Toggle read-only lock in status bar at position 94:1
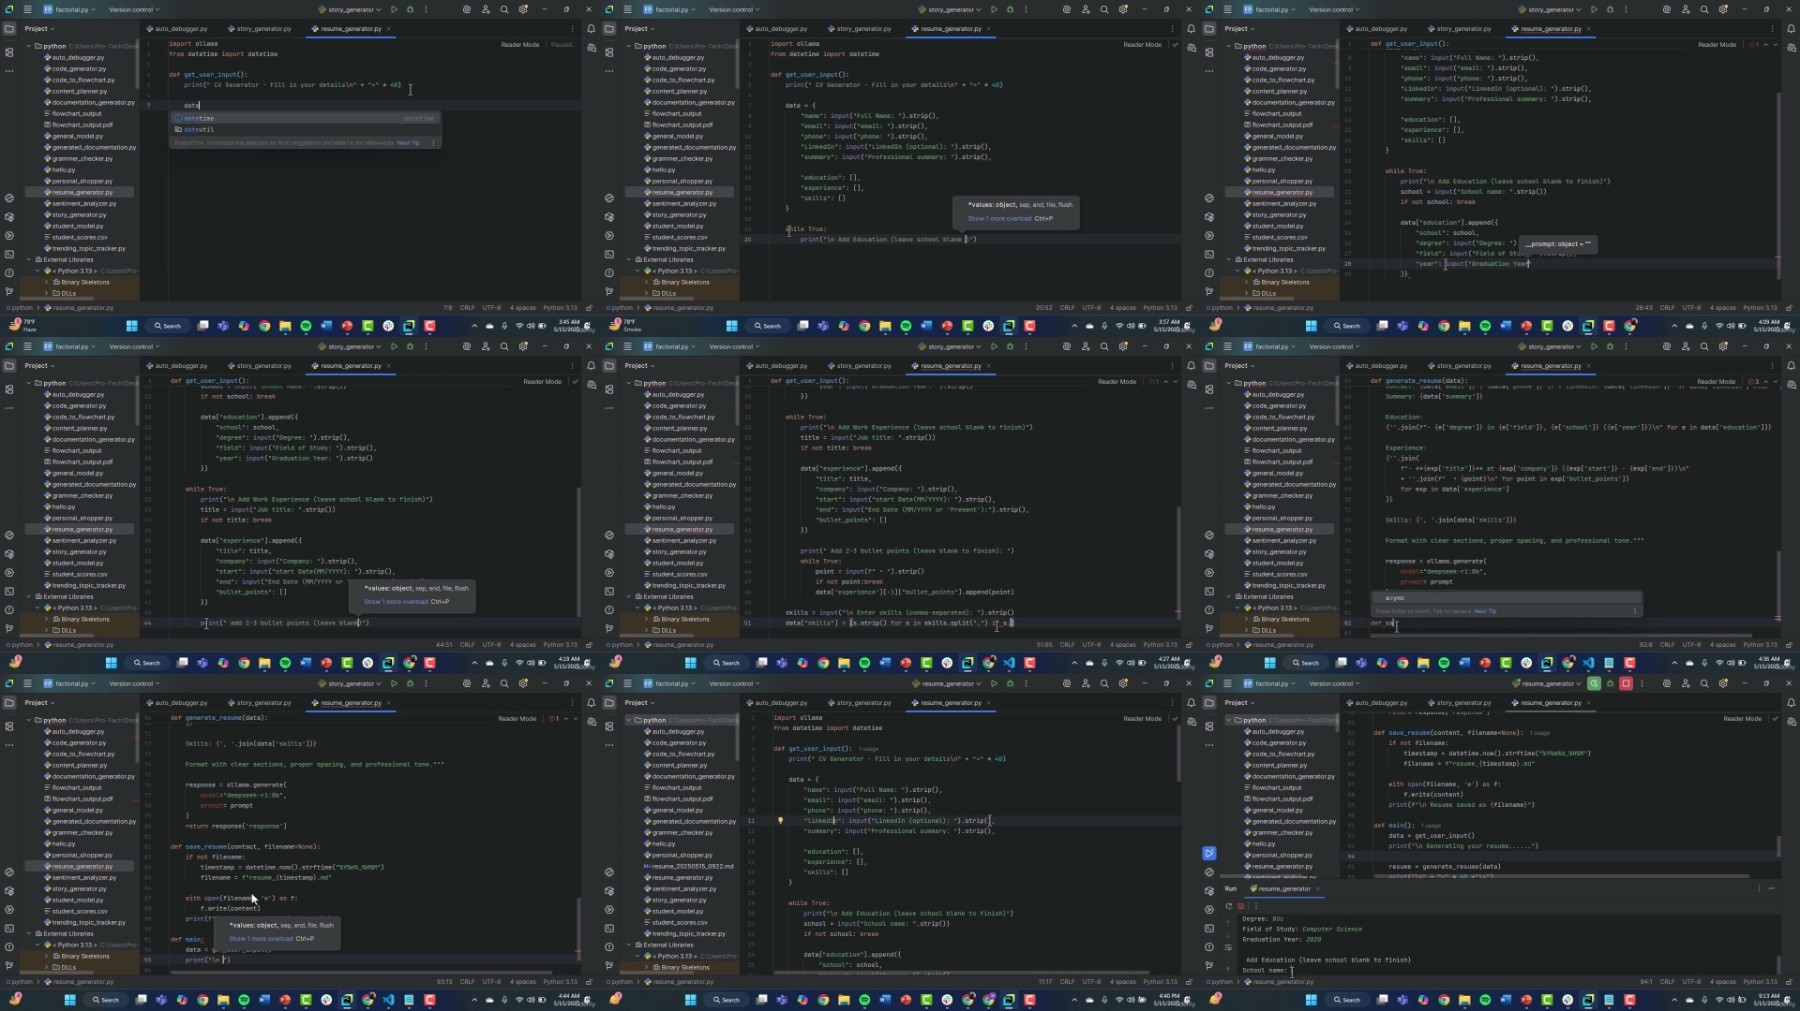The height and width of the screenshot is (1011, 1800). 1787,981
